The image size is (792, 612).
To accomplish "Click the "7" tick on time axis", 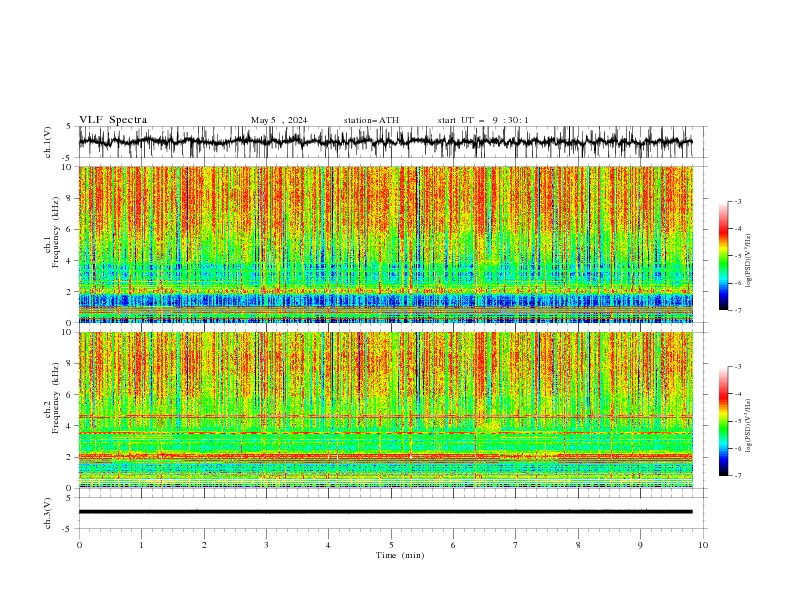I will [x=516, y=545].
